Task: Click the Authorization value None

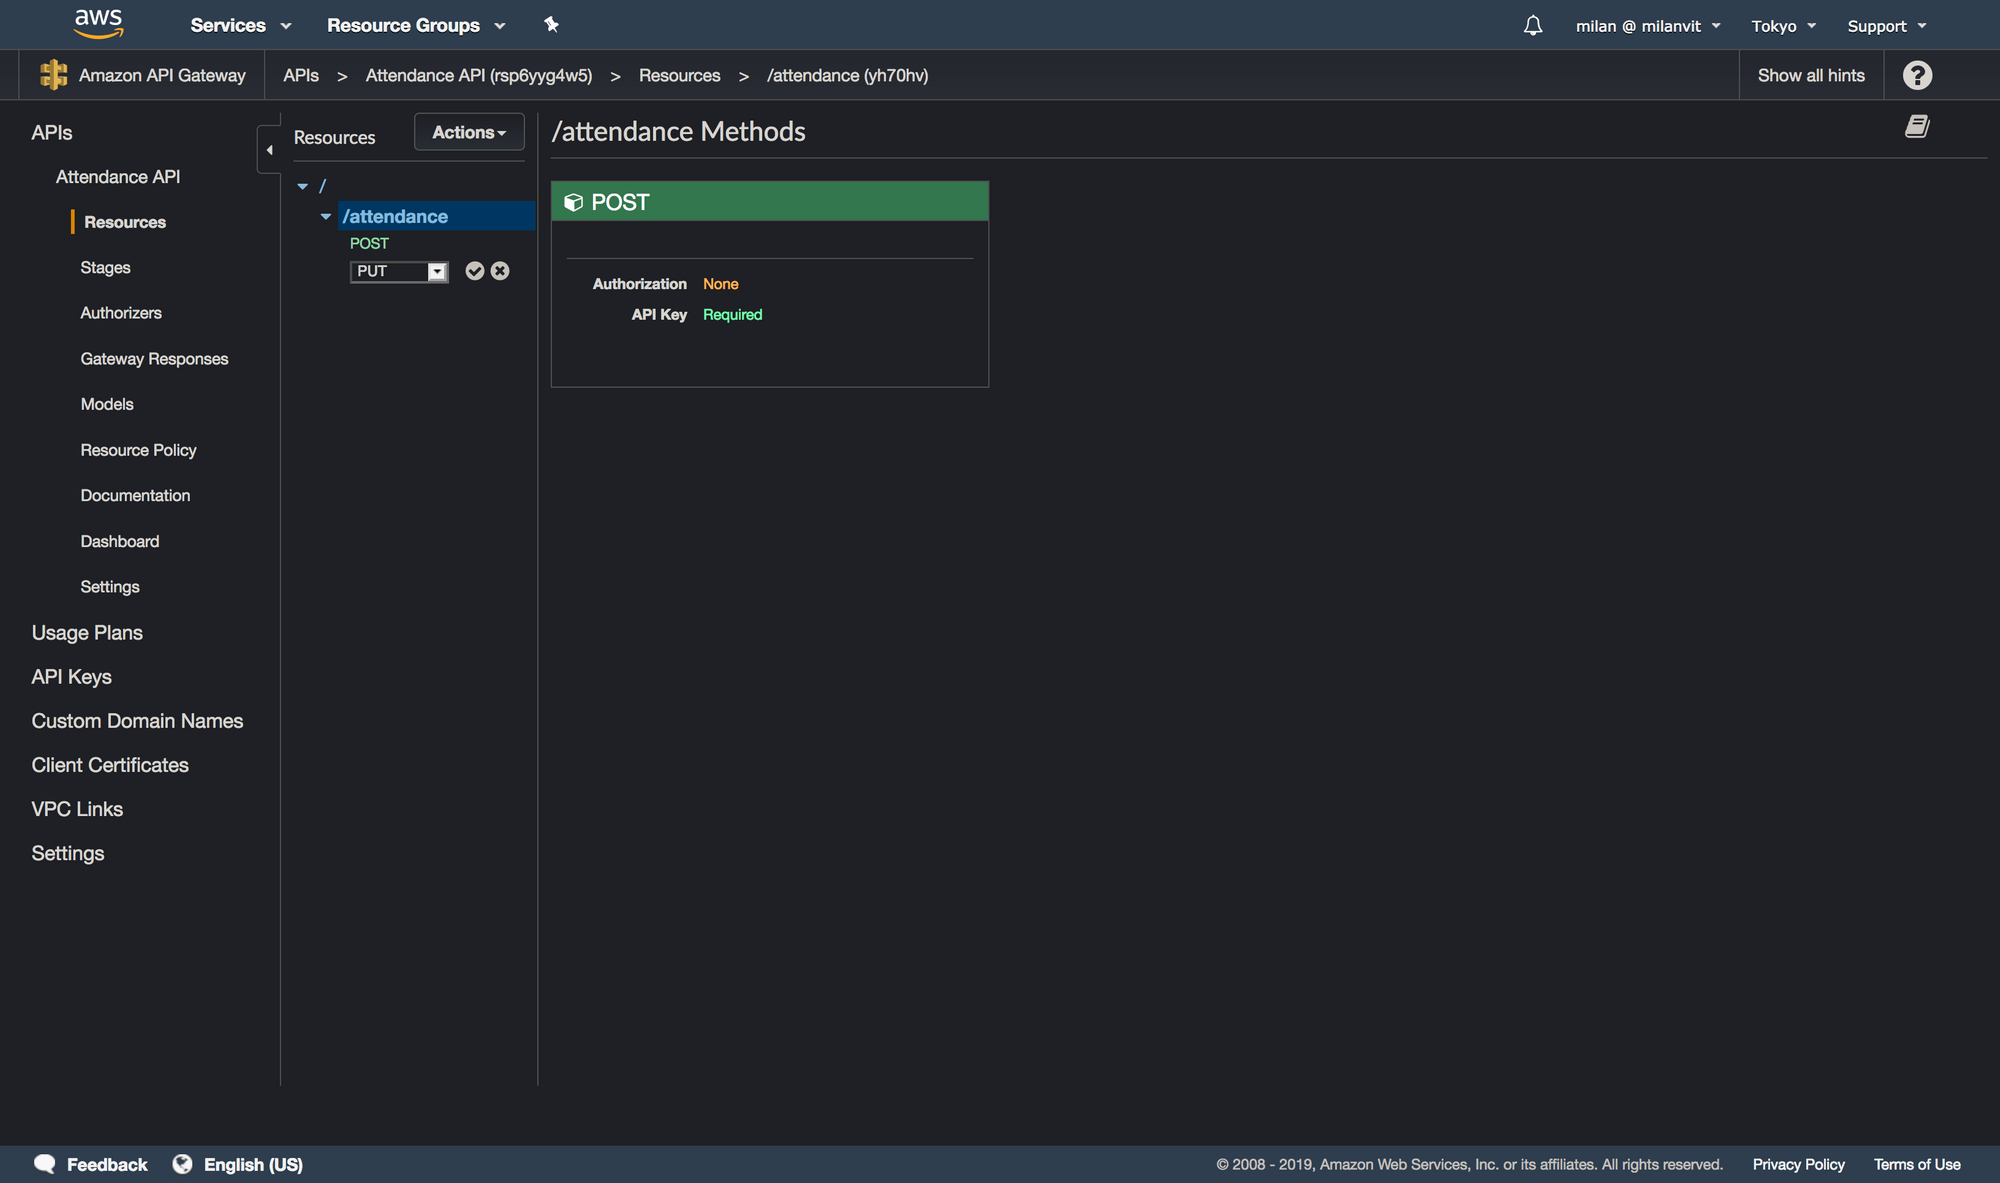Action: (x=721, y=284)
